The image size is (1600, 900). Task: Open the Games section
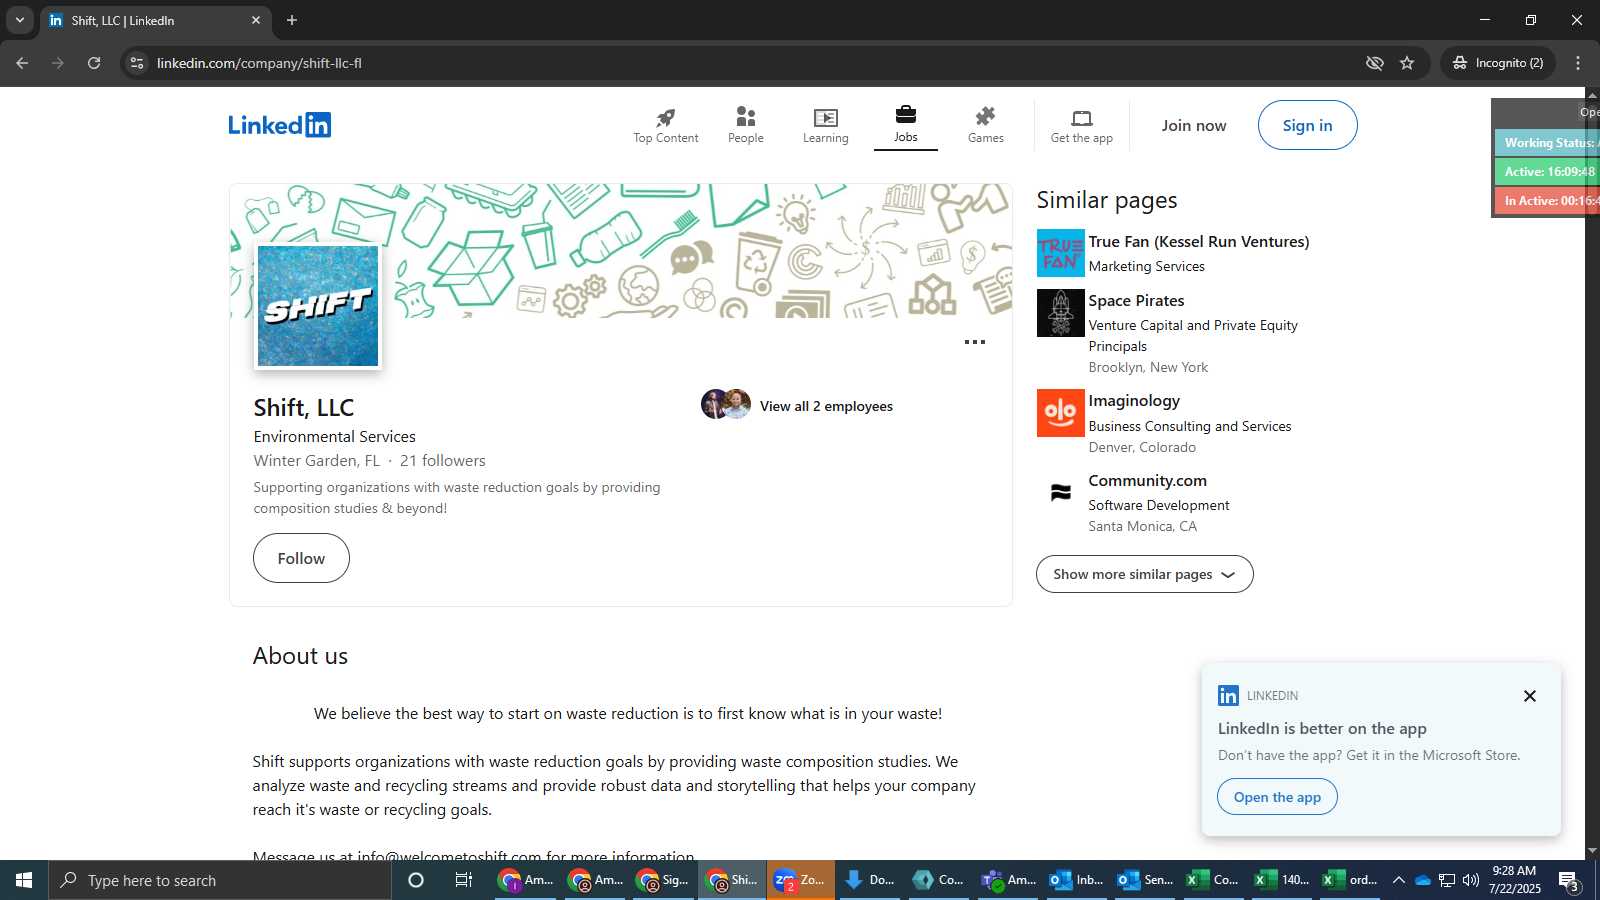[985, 126]
